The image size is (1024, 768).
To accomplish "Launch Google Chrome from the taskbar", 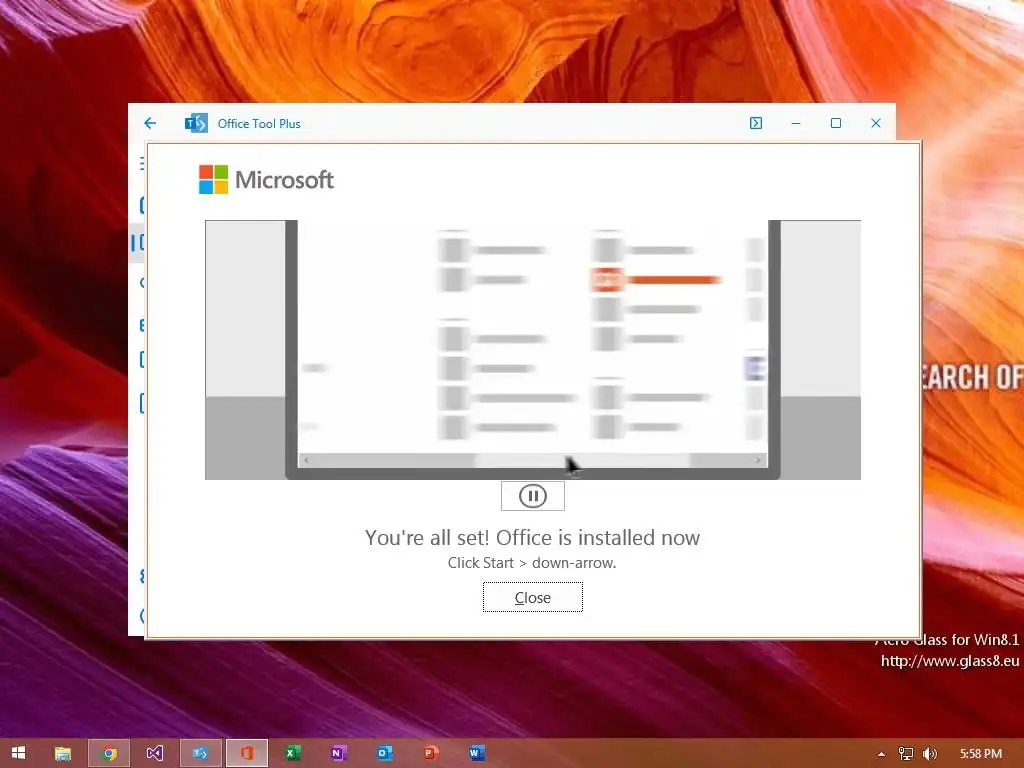I will click(109, 753).
